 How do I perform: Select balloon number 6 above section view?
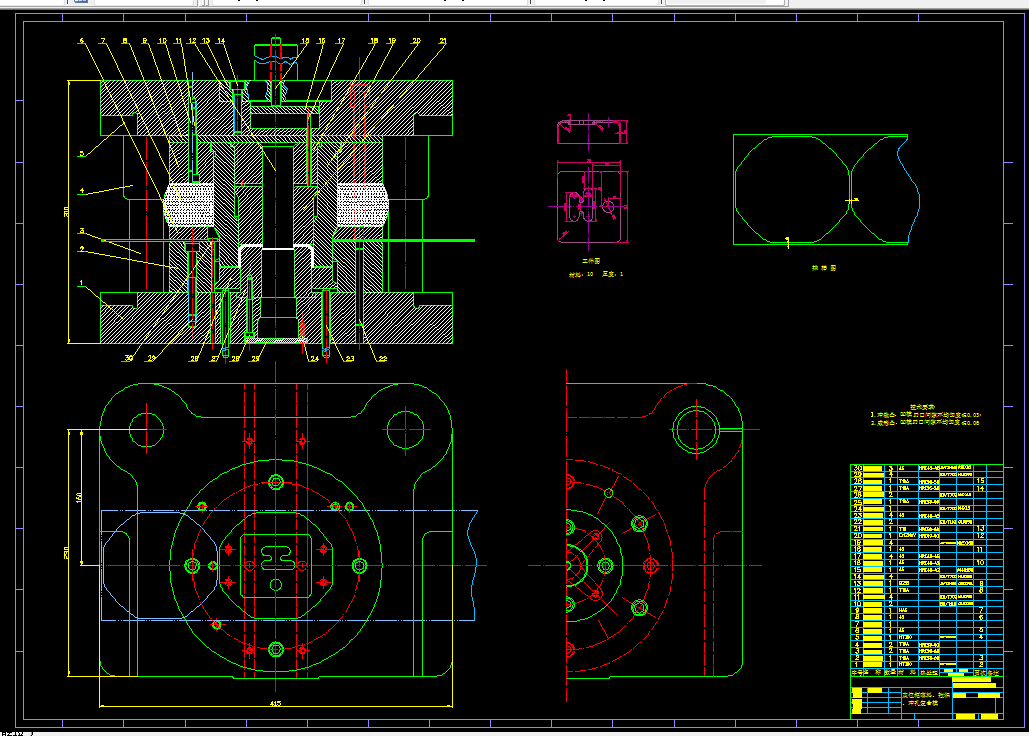click(81, 41)
